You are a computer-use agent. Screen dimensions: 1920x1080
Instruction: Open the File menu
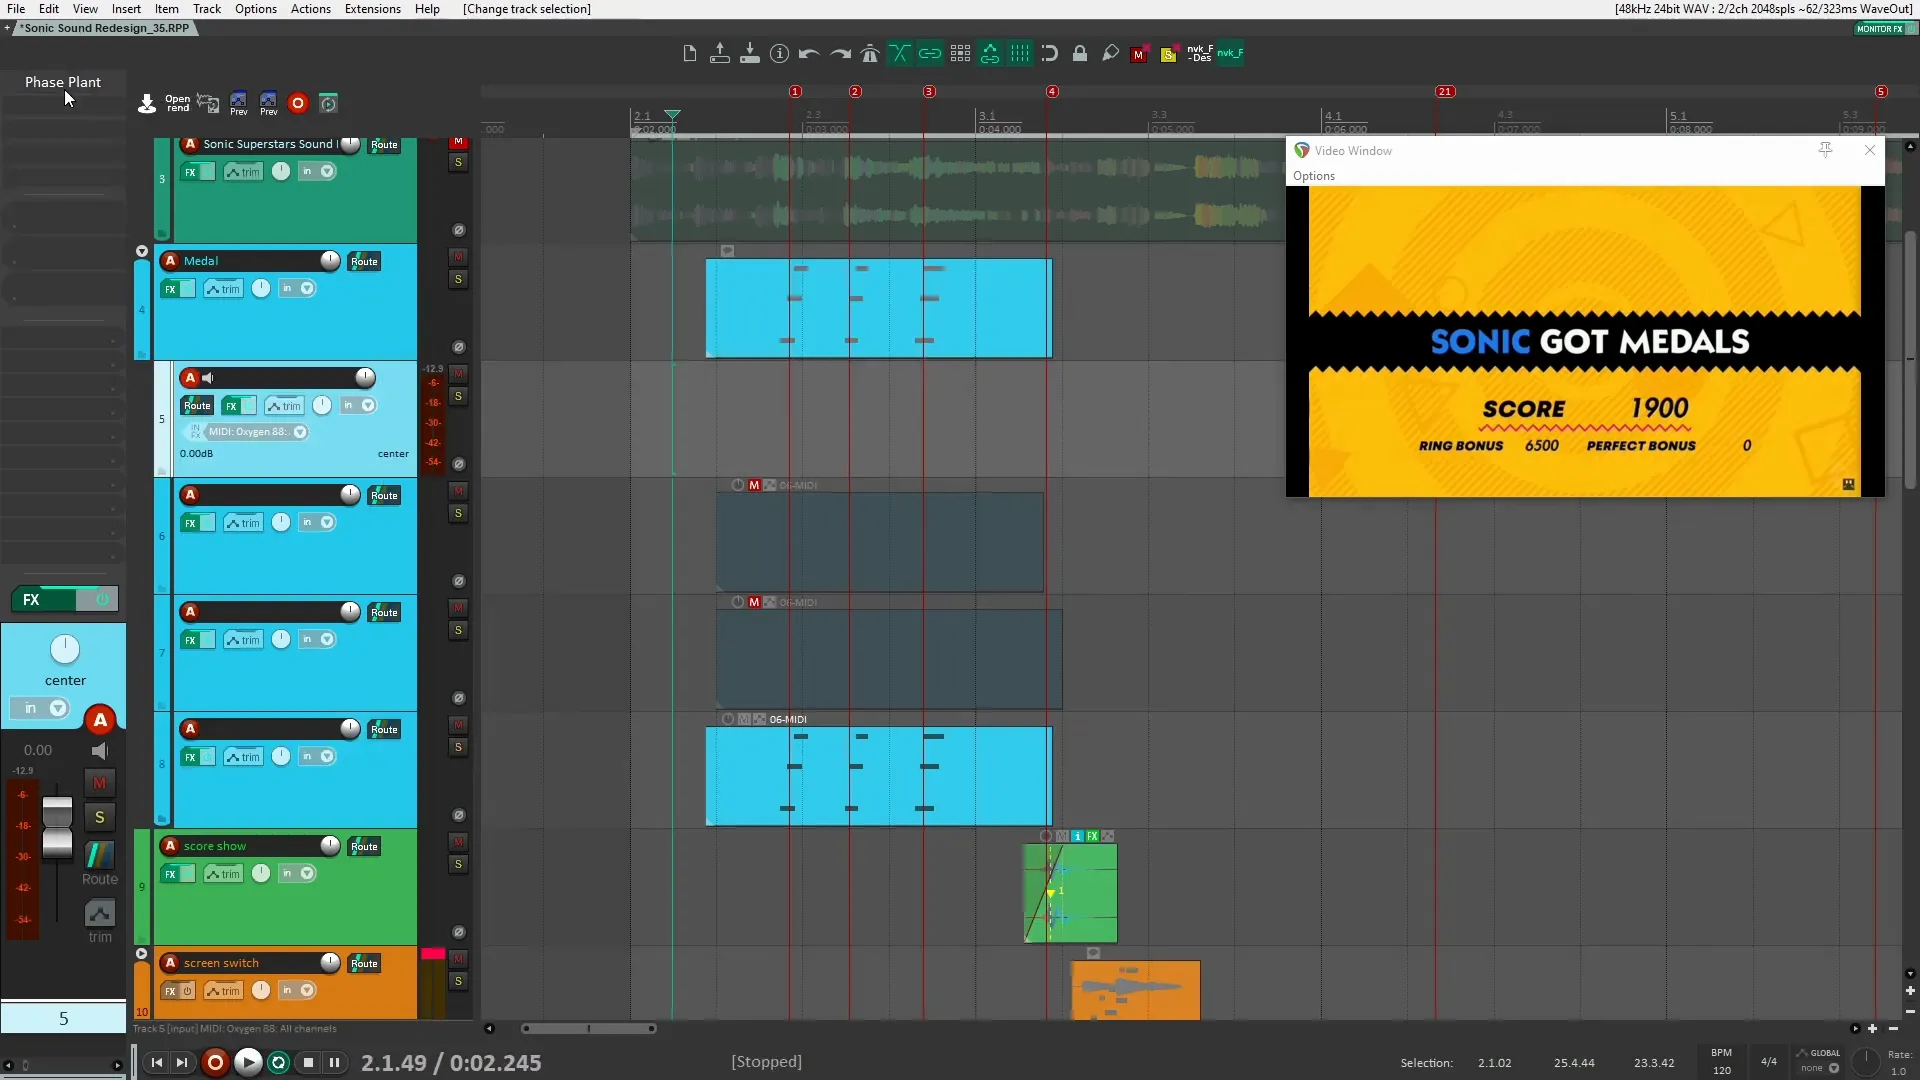click(16, 9)
